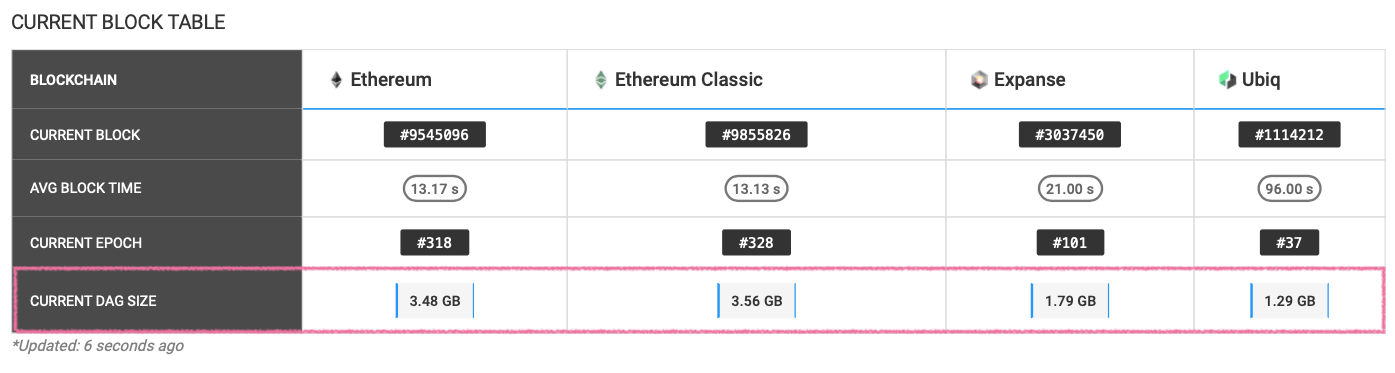Click the 3.48 GB DAG size value
1395x373 pixels.
pos(435,300)
